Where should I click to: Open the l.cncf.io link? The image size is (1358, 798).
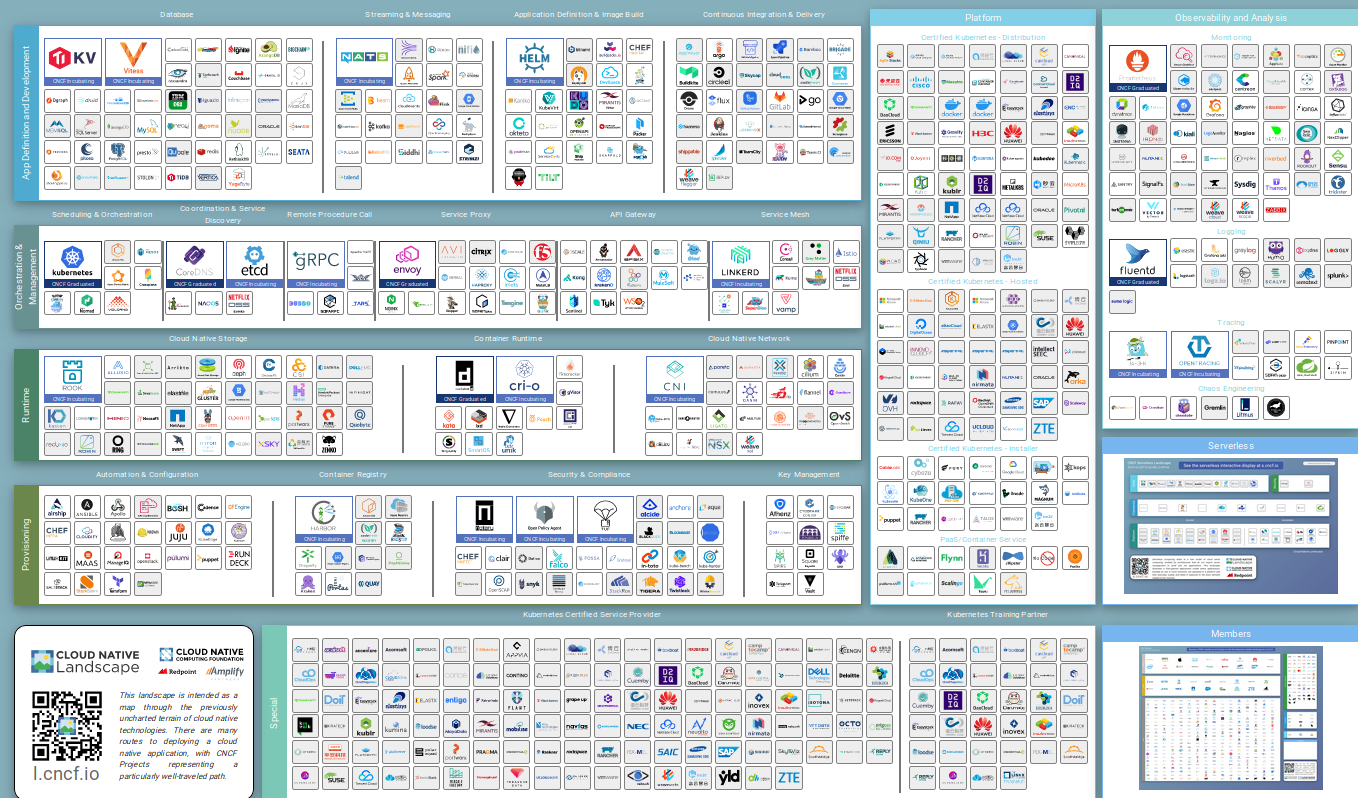(67, 773)
